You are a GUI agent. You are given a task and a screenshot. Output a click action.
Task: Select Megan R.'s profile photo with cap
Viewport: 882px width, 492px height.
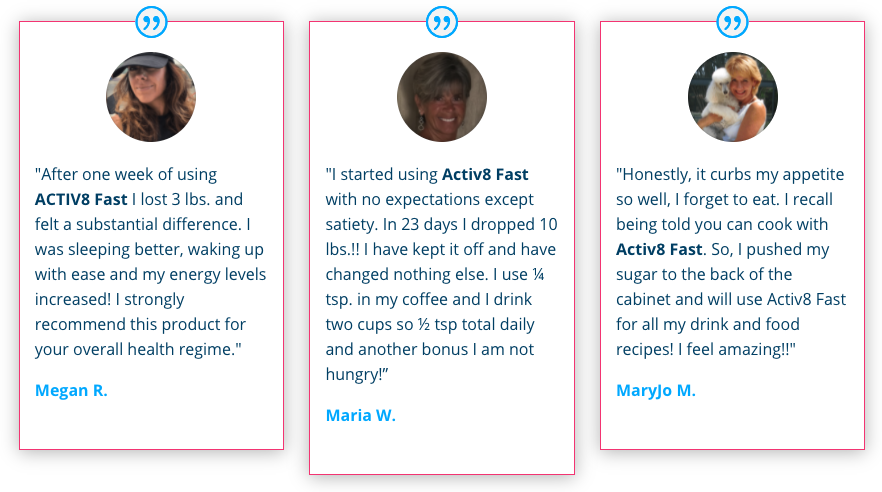click(151, 97)
